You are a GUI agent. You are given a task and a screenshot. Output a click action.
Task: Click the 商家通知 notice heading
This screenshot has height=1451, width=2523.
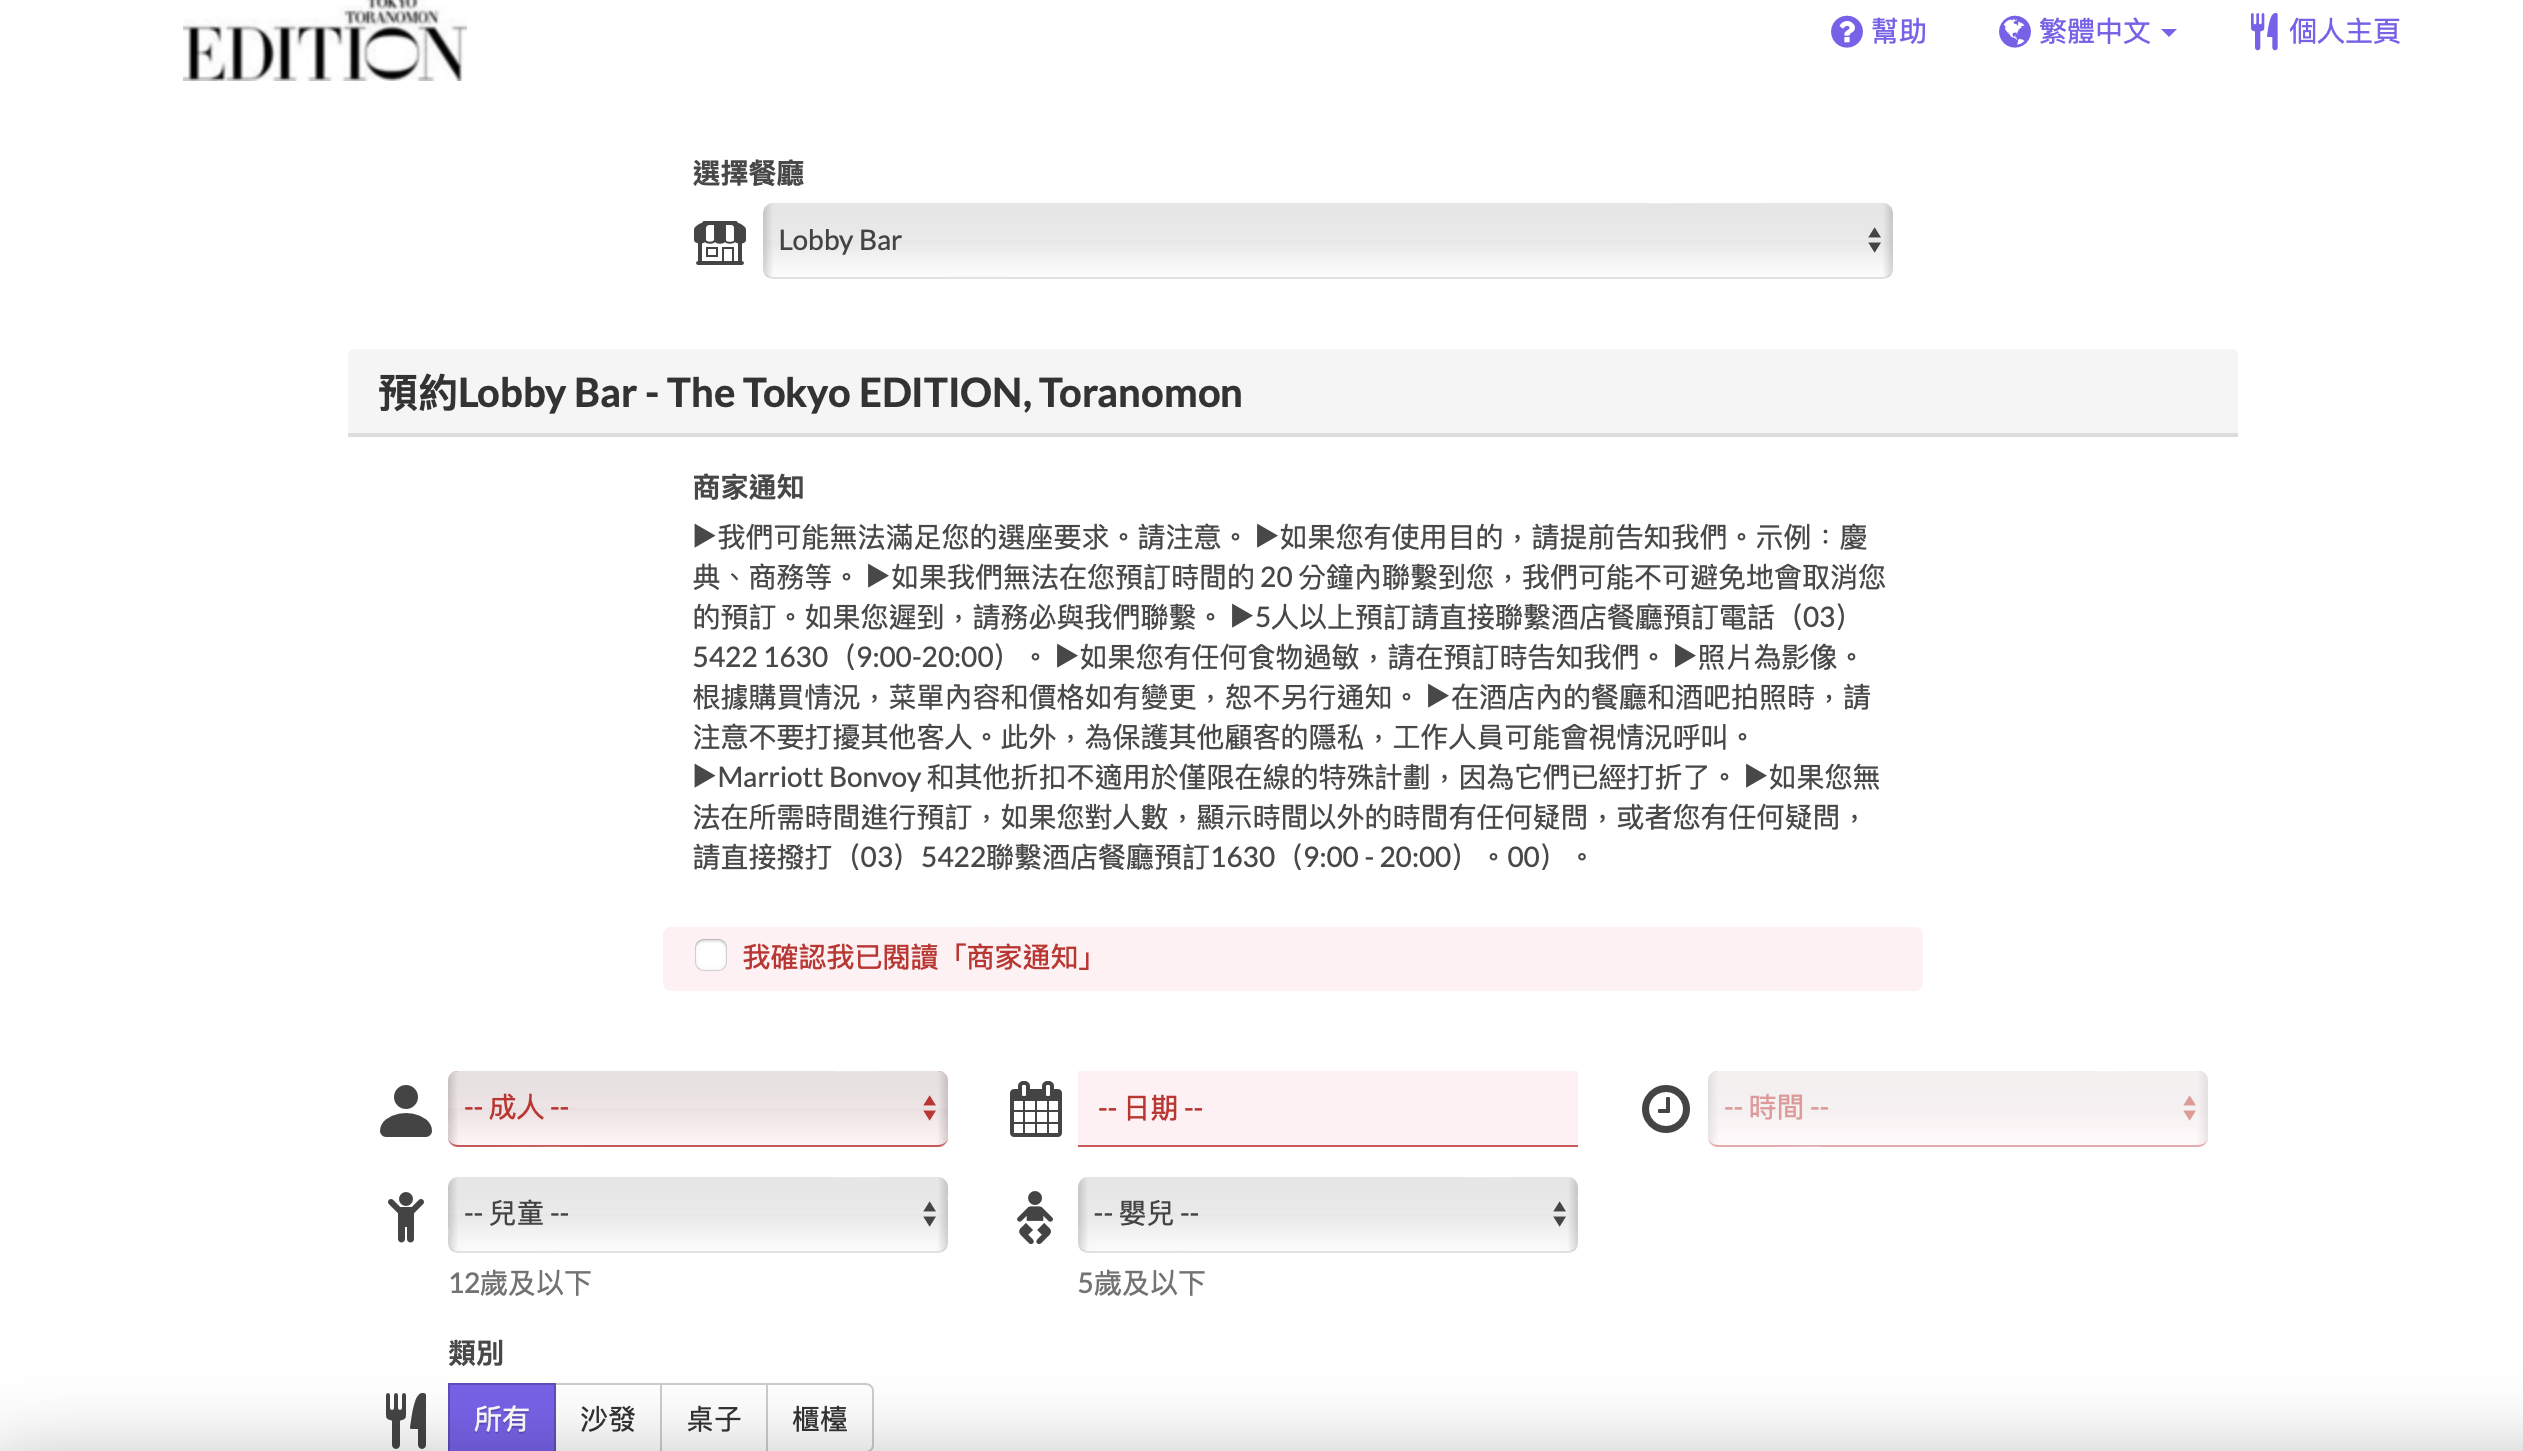click(749, 488)
